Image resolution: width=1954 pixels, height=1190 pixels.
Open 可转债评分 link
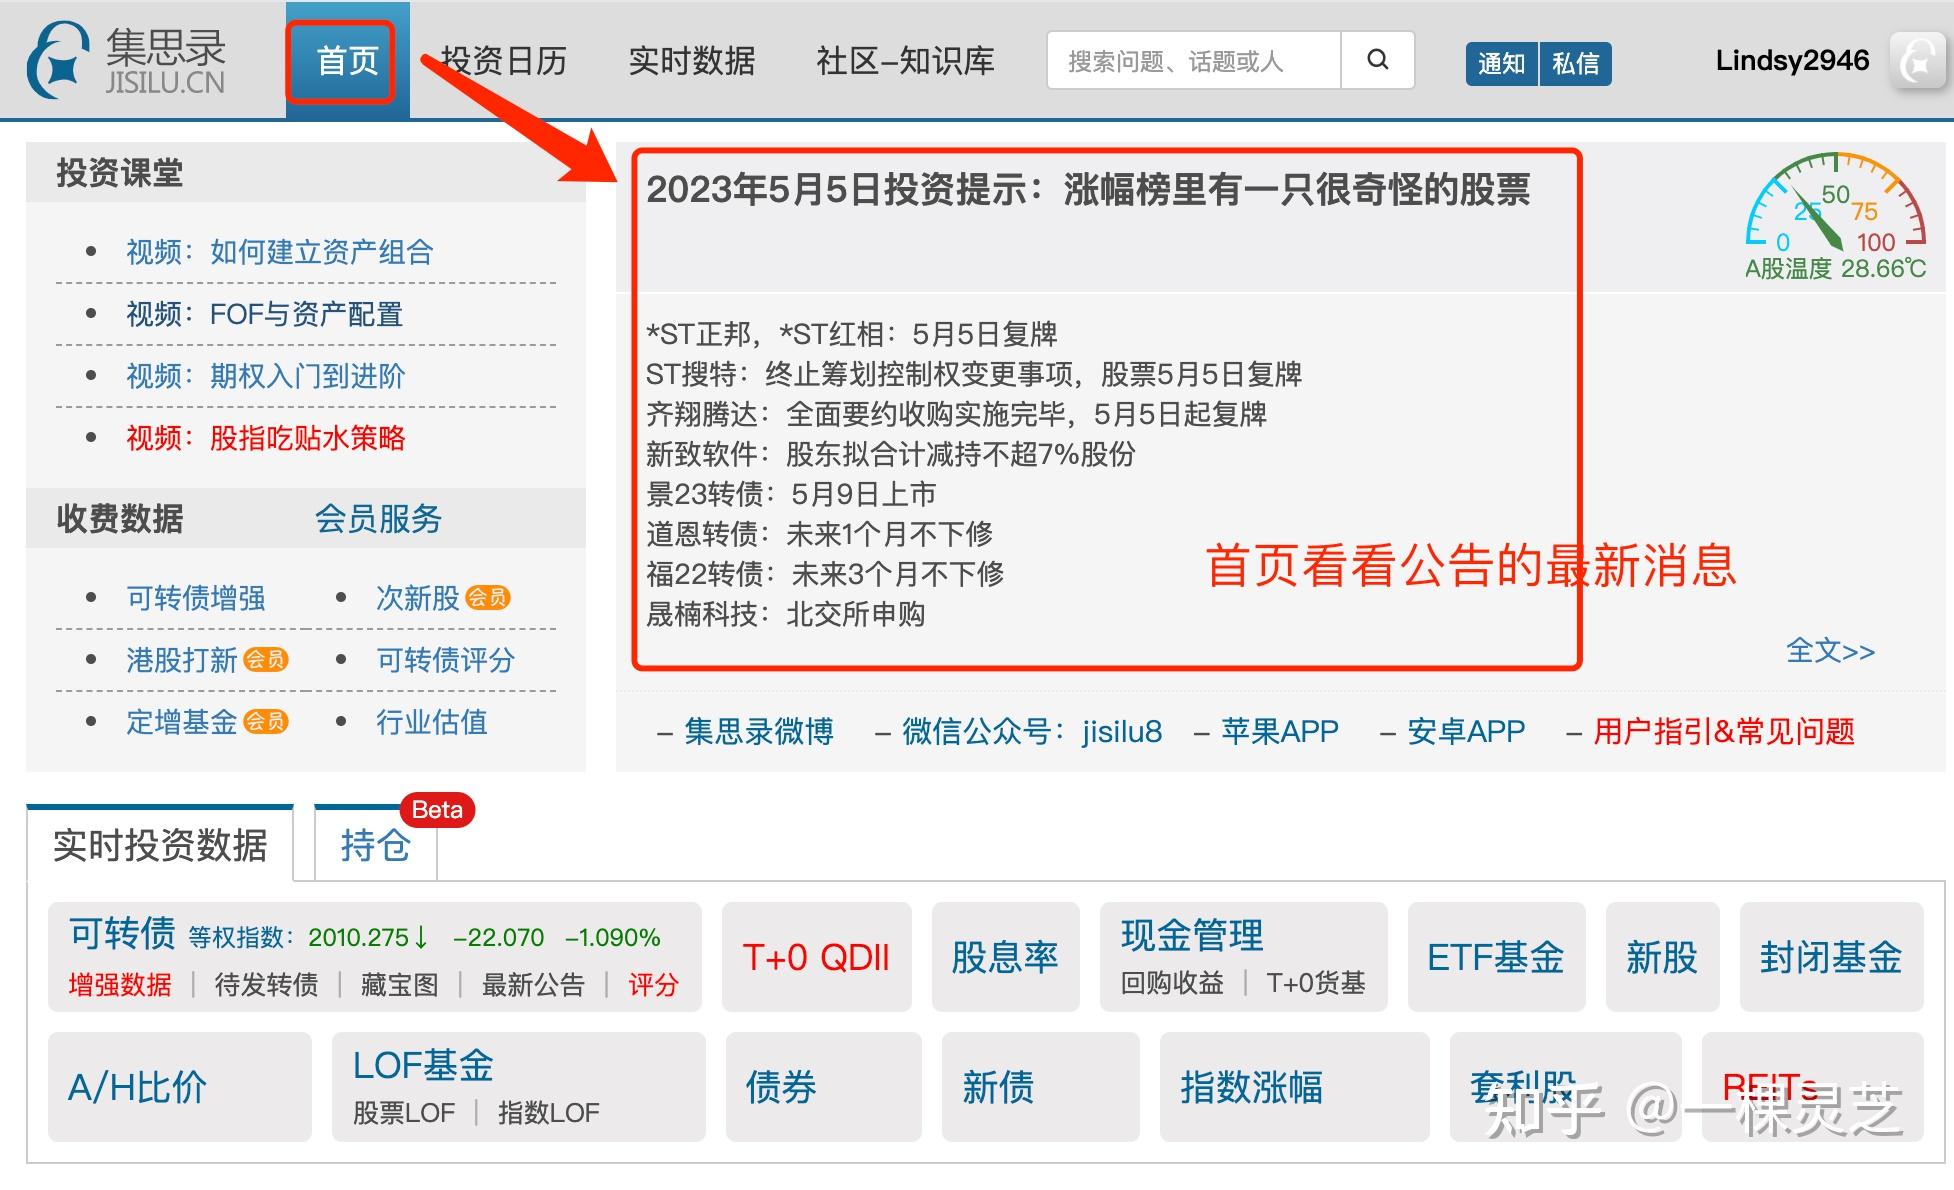tap(445, 660)
